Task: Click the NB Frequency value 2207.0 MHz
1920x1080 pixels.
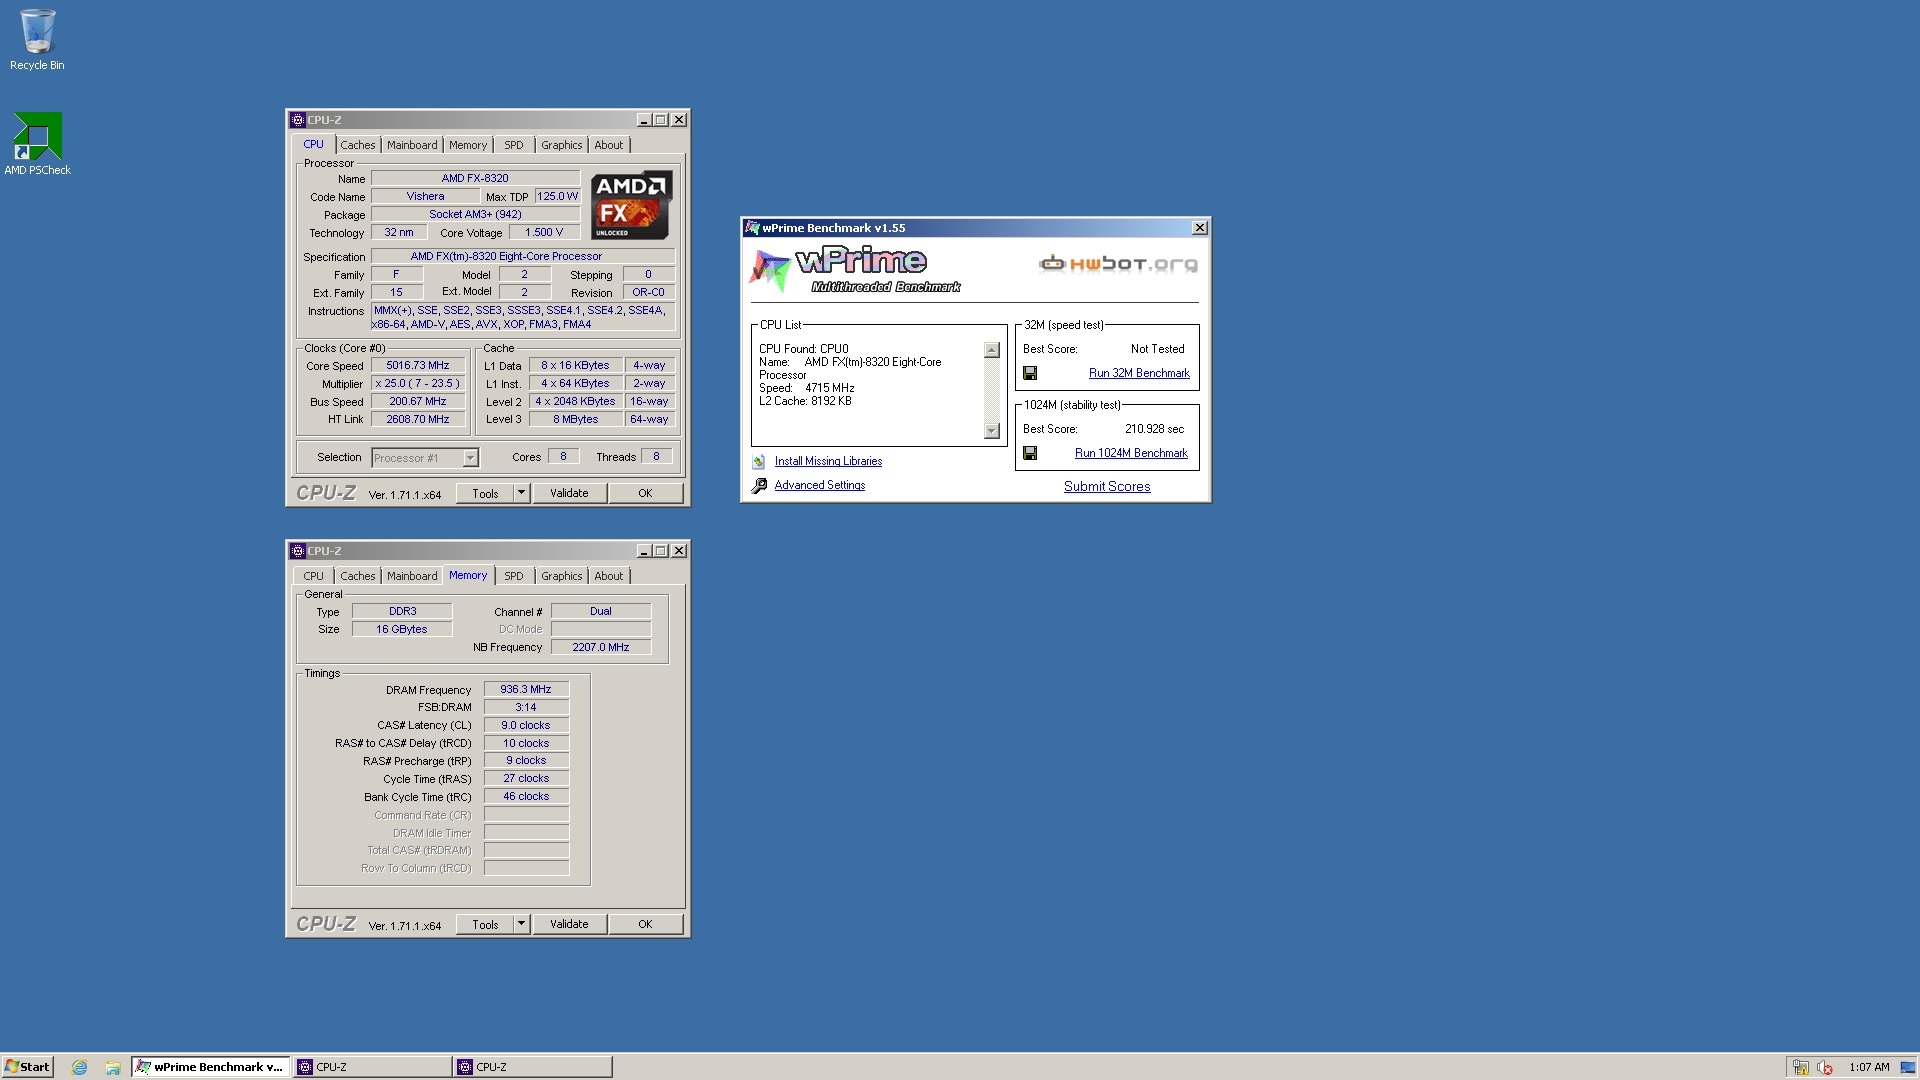Action: point(601,647)
